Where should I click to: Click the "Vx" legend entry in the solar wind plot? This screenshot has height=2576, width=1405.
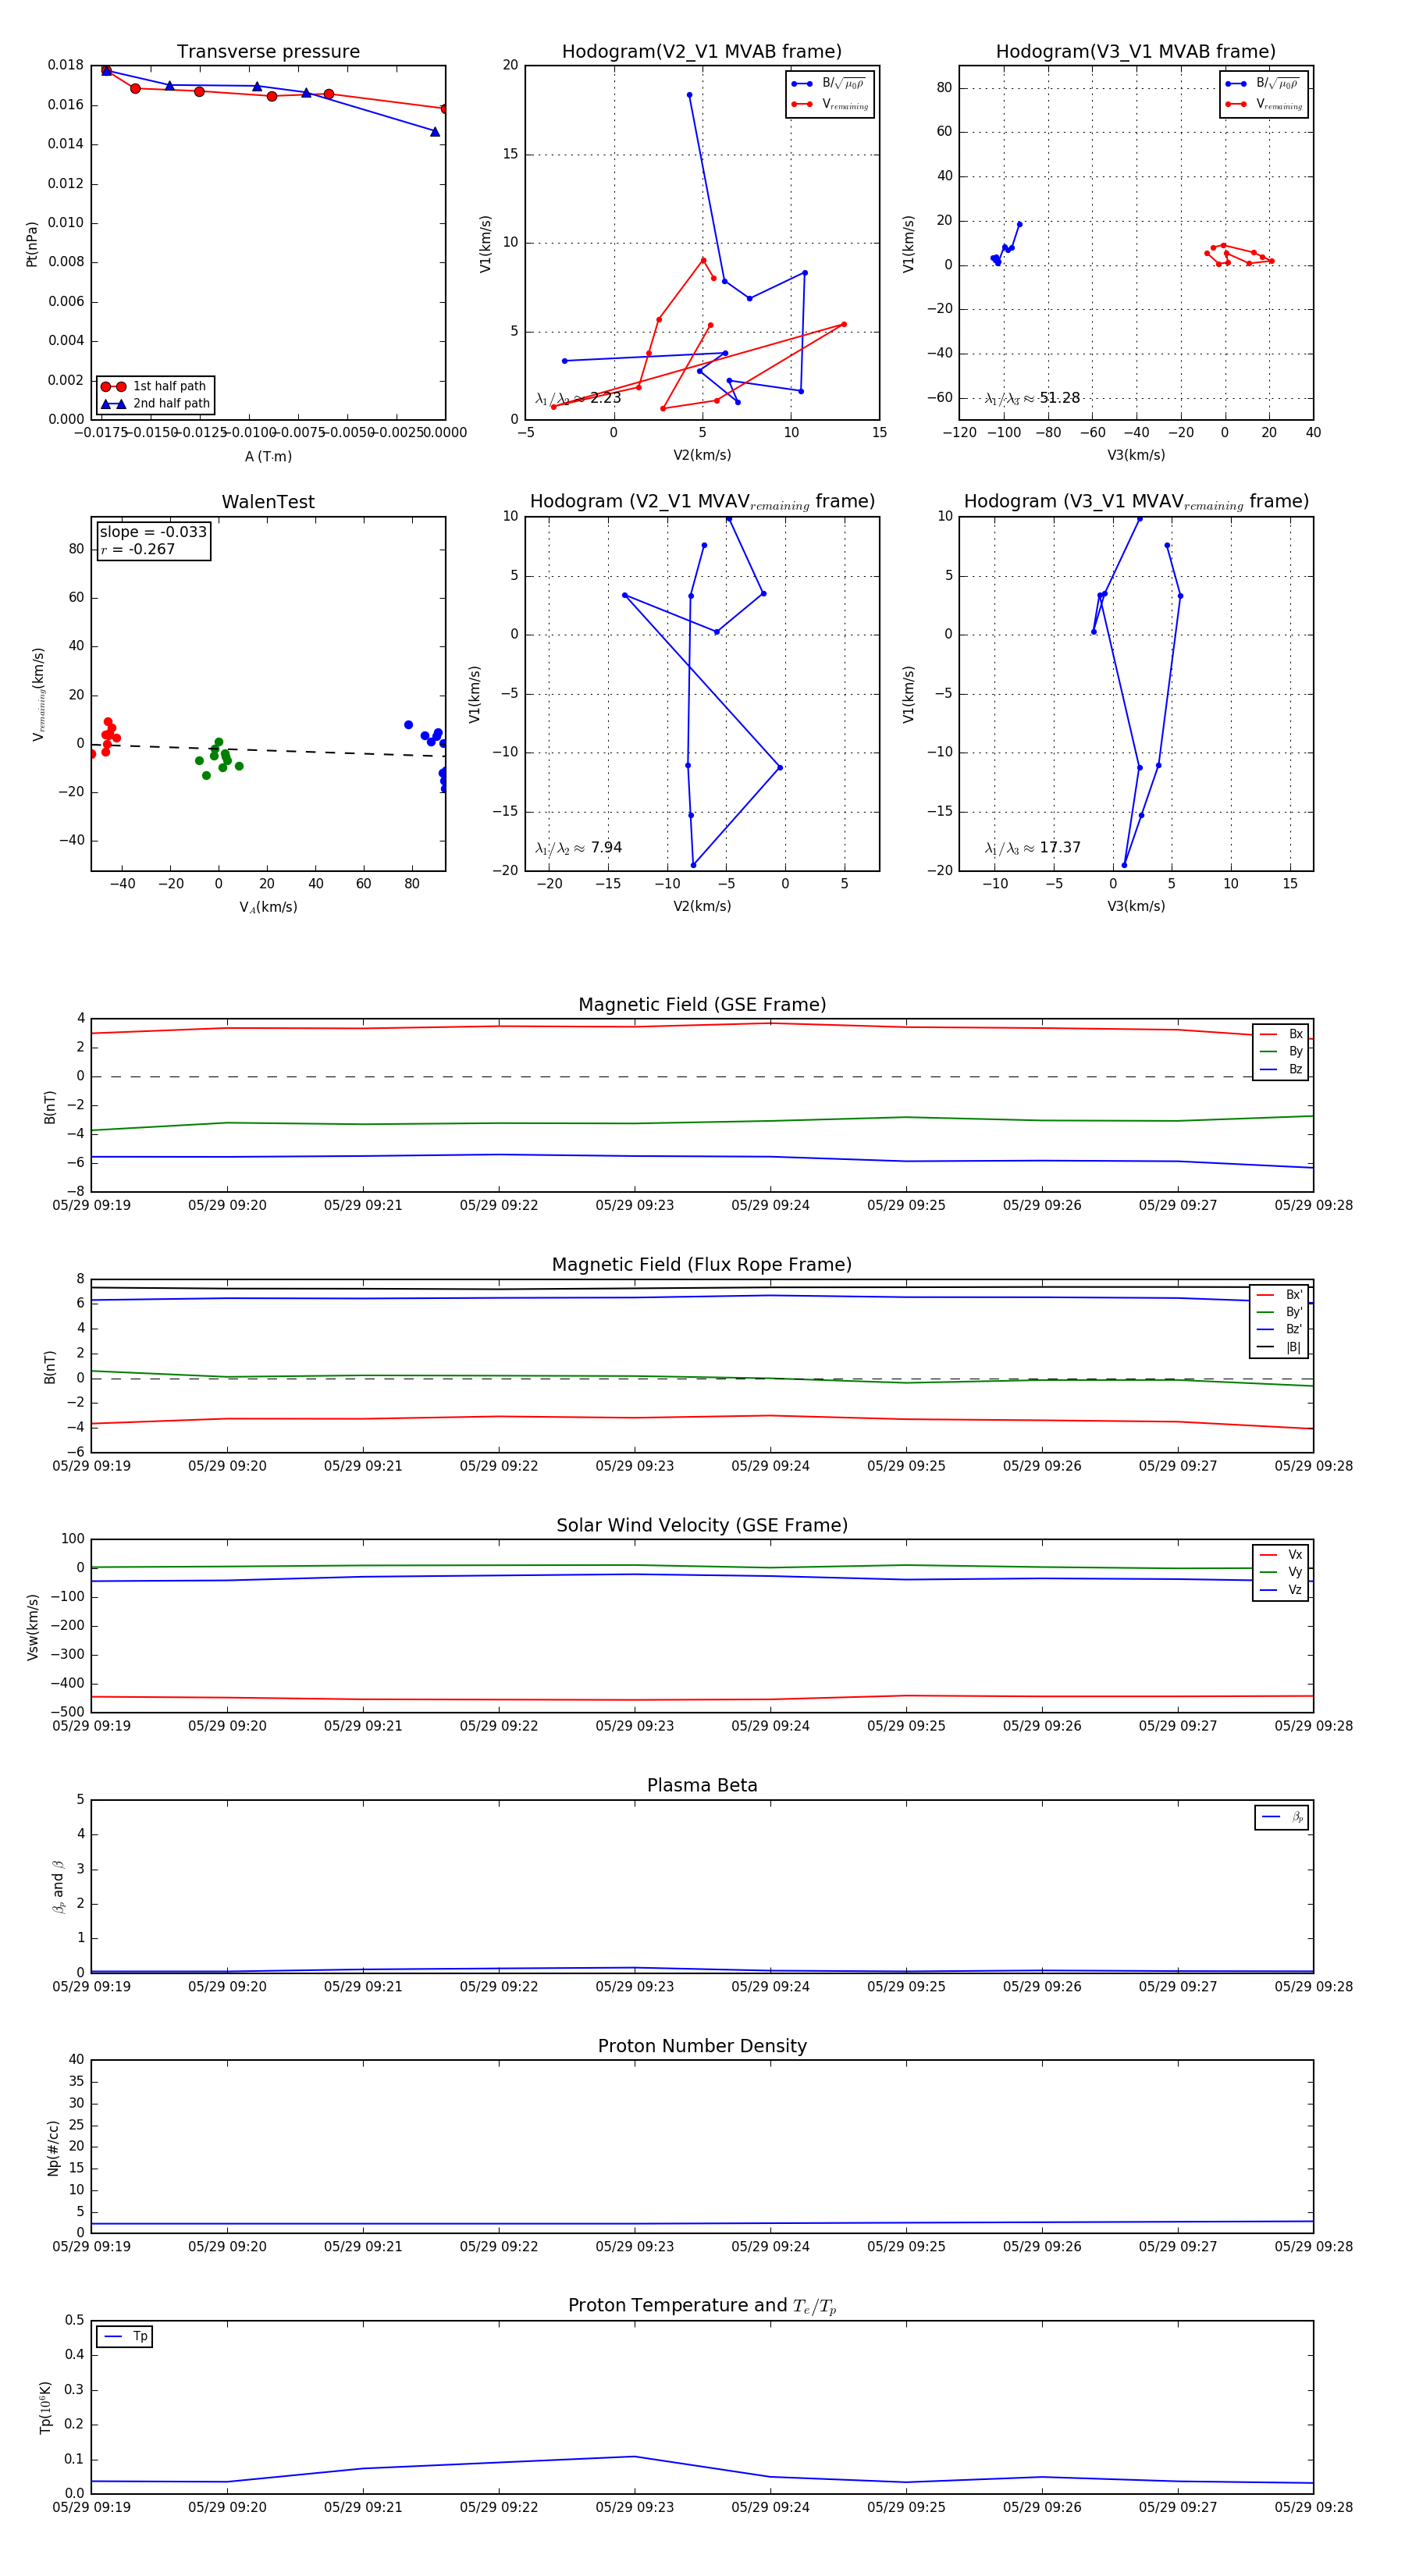[1281, 1554]
